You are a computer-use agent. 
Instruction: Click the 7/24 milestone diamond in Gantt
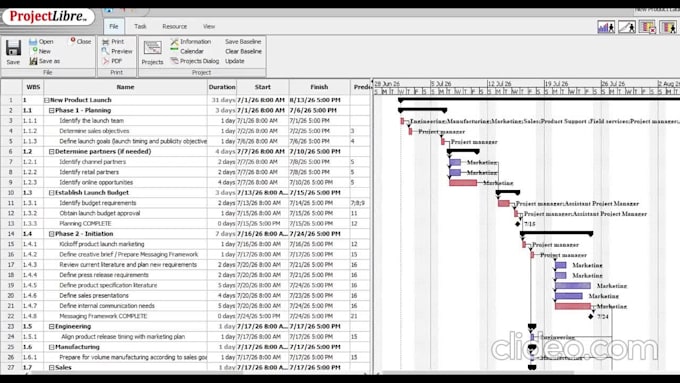(x=591, y=317)
